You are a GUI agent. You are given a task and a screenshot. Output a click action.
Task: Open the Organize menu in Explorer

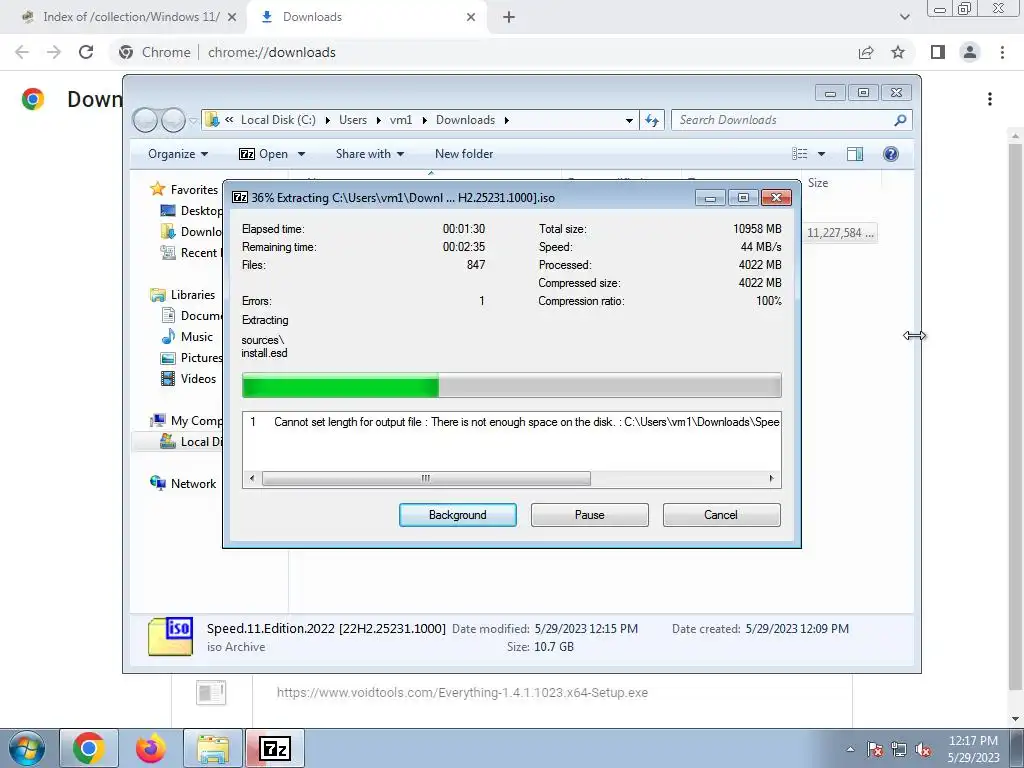[x=178, y=154]
